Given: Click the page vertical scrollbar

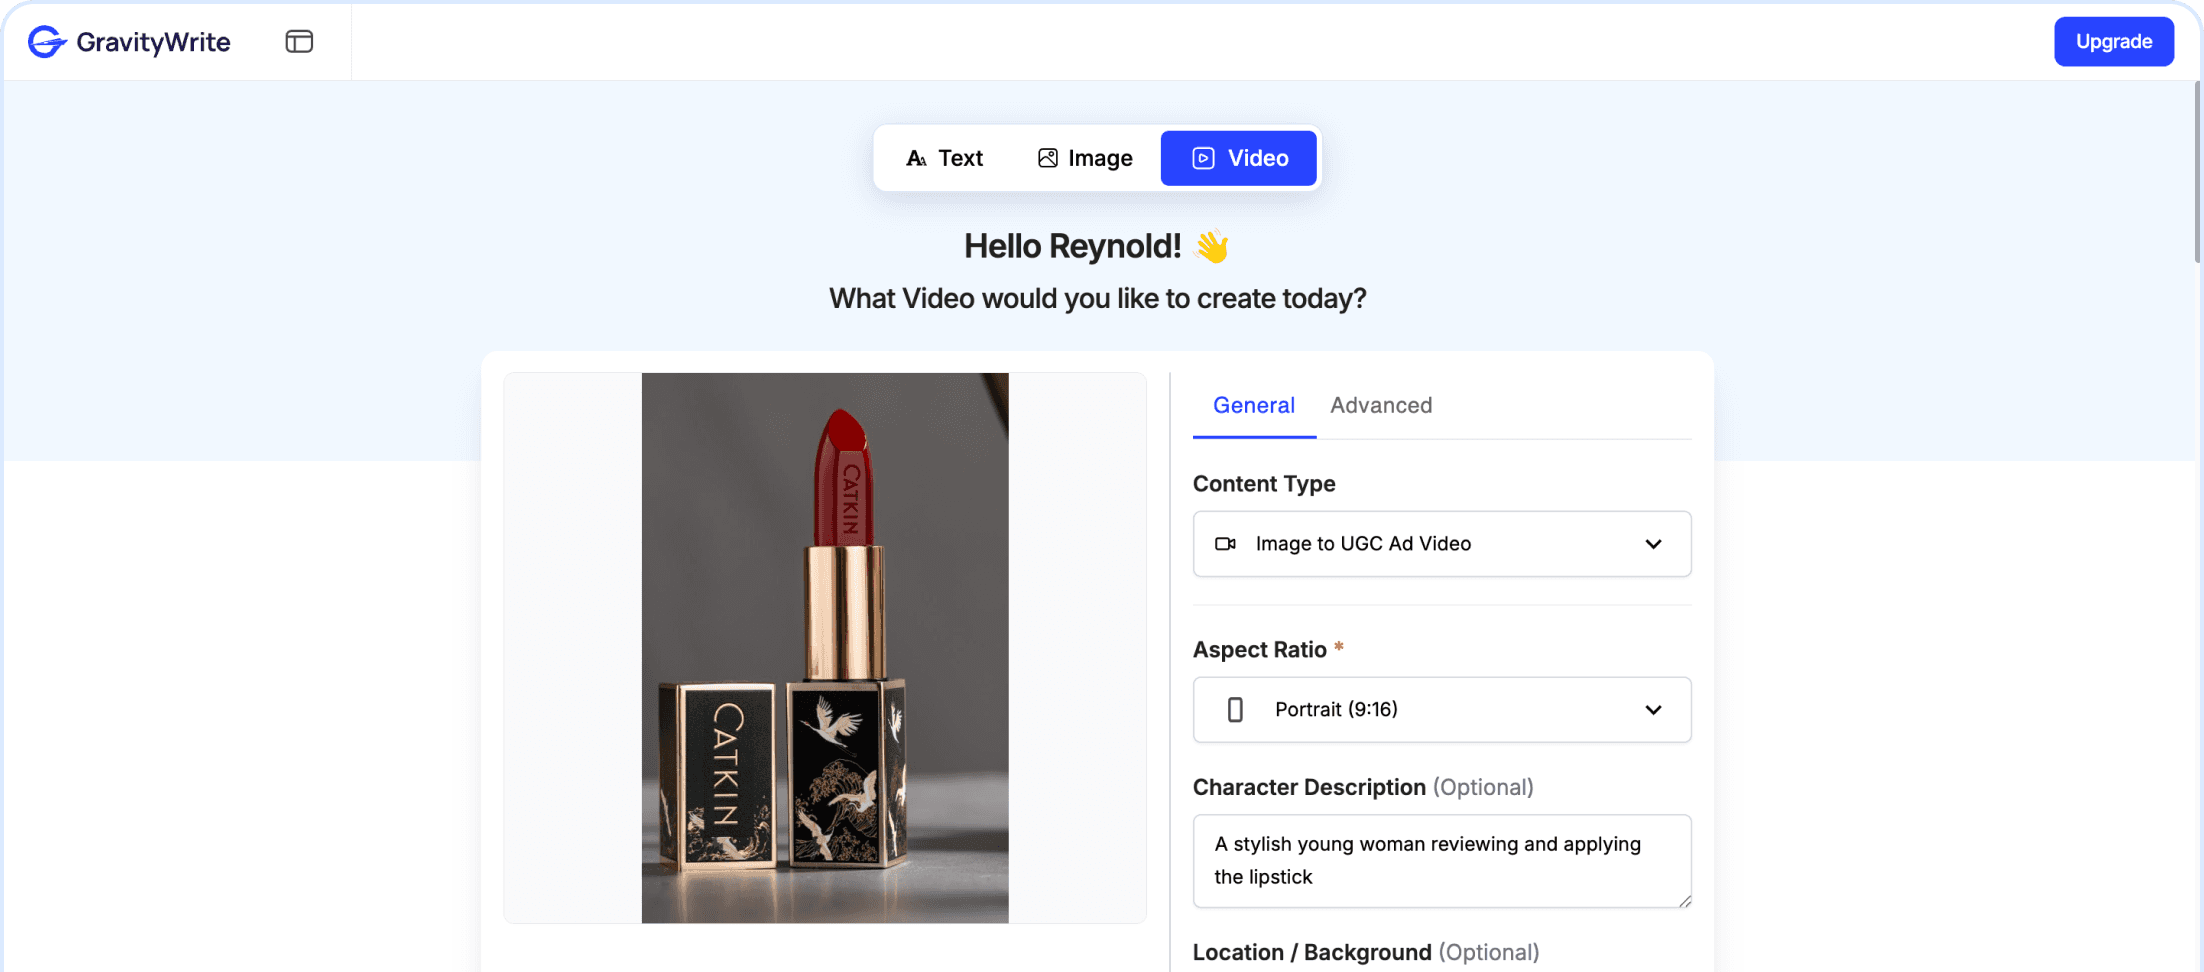Looking at the screenshot, I should tap(2197, 172).
